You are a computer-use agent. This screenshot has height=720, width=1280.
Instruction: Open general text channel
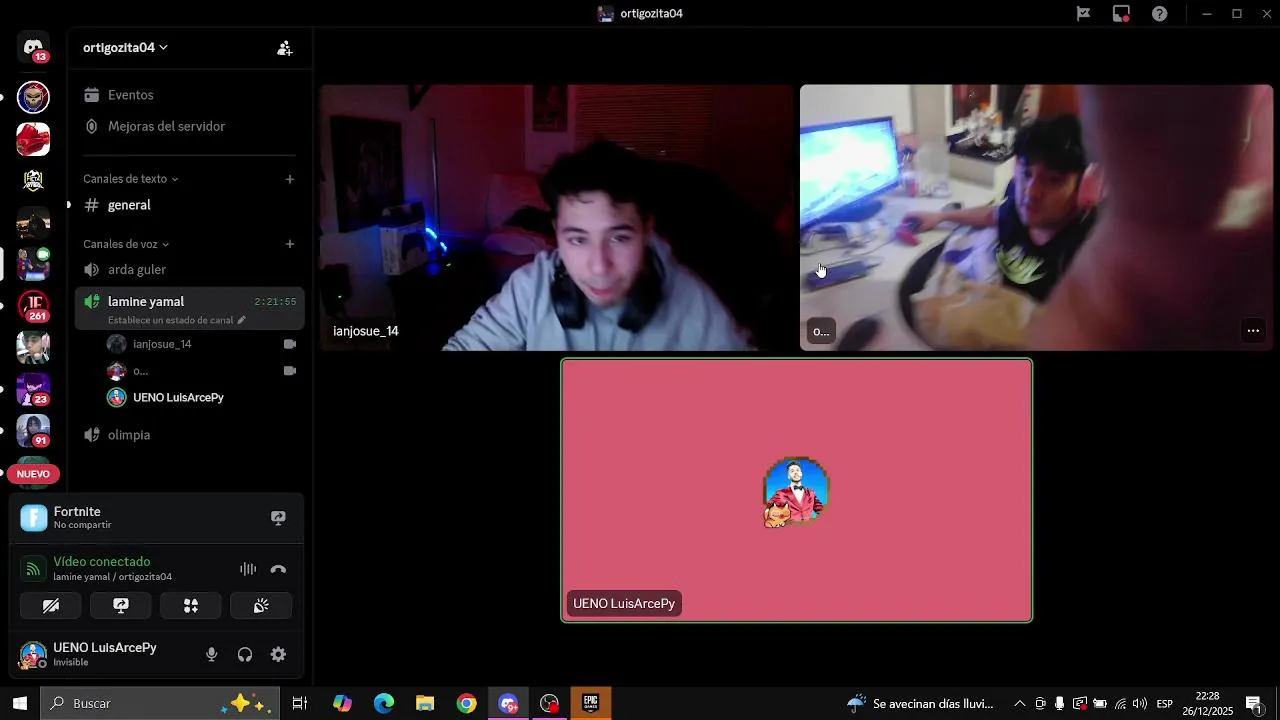(x=189, y=205)
